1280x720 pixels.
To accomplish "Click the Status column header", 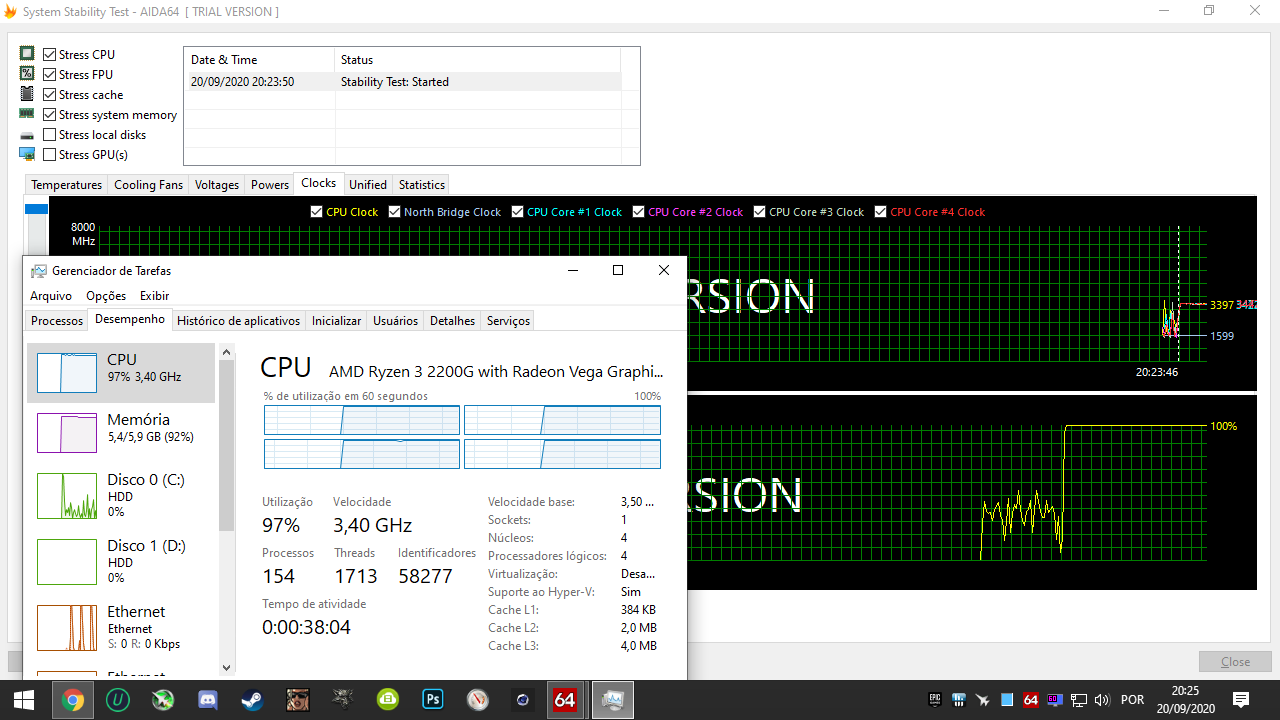I will point(478,60).
